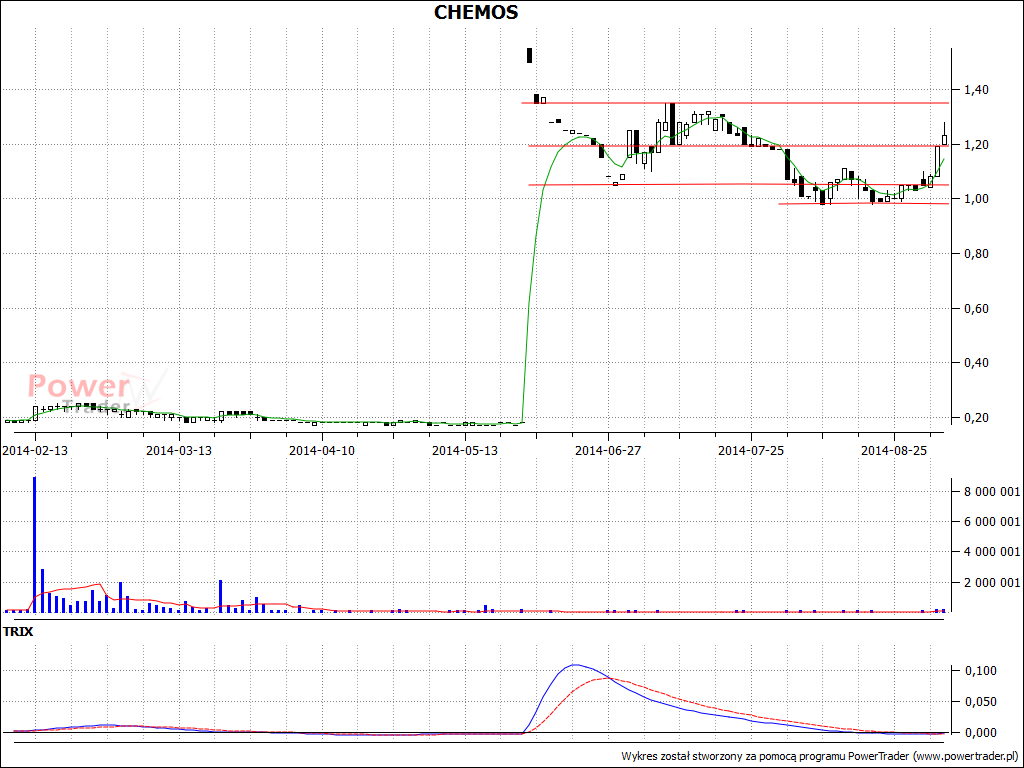The height and width of the screenshot is (768, 1024).
Task: Click the CHEMOS chart title
Action: coord(475,12)
